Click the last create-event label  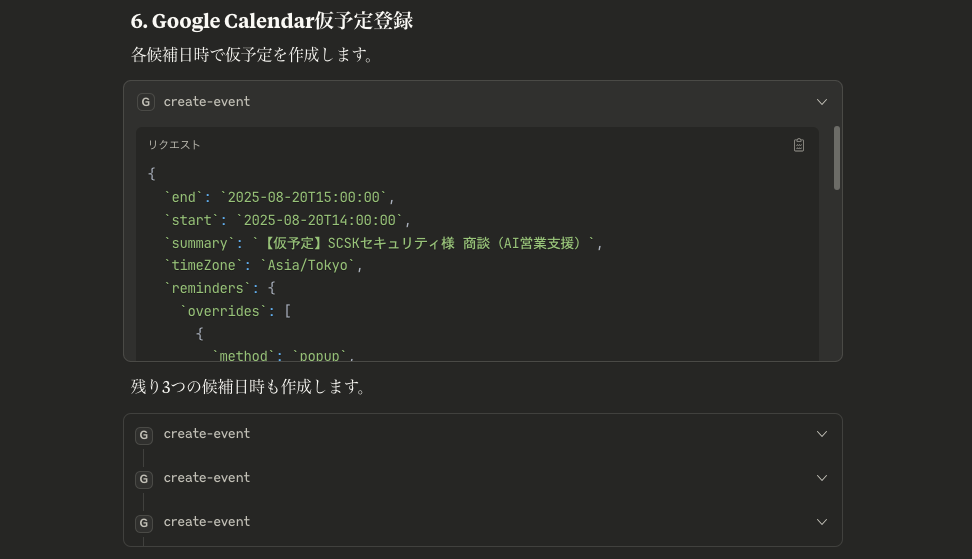[x=206, y=522]
